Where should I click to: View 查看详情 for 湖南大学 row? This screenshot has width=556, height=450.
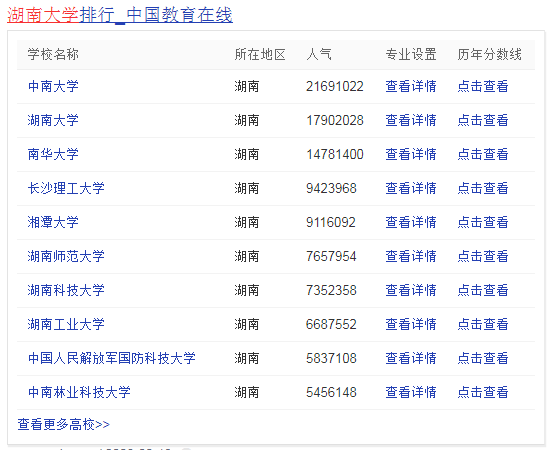[411, 120]
